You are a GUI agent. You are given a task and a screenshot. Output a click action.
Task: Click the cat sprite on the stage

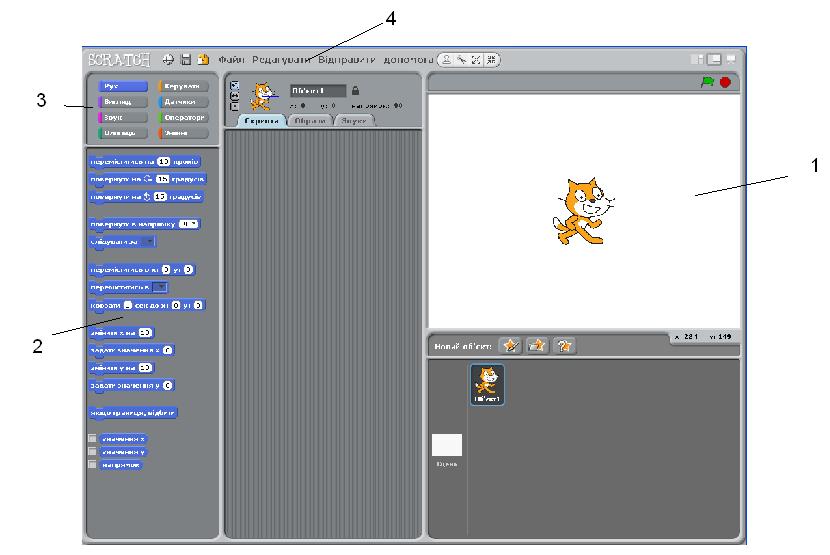click(582, 211)
